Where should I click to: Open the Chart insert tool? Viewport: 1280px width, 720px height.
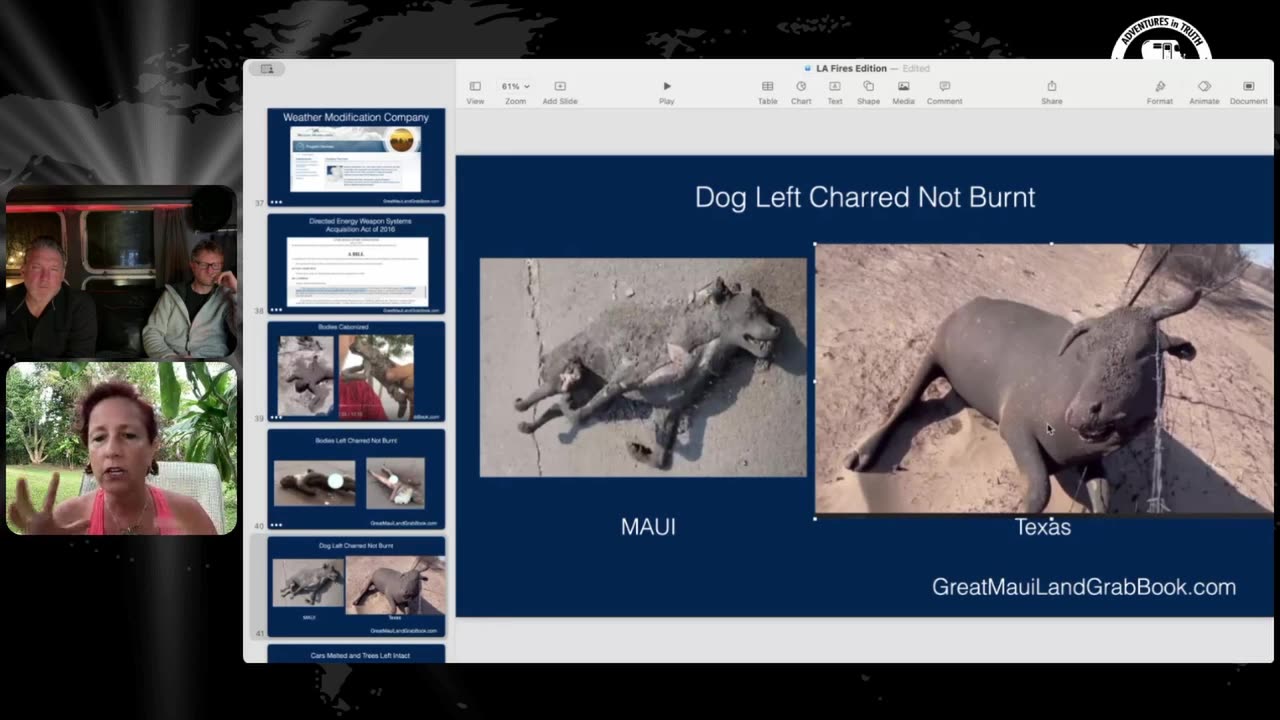click(801, 92)
